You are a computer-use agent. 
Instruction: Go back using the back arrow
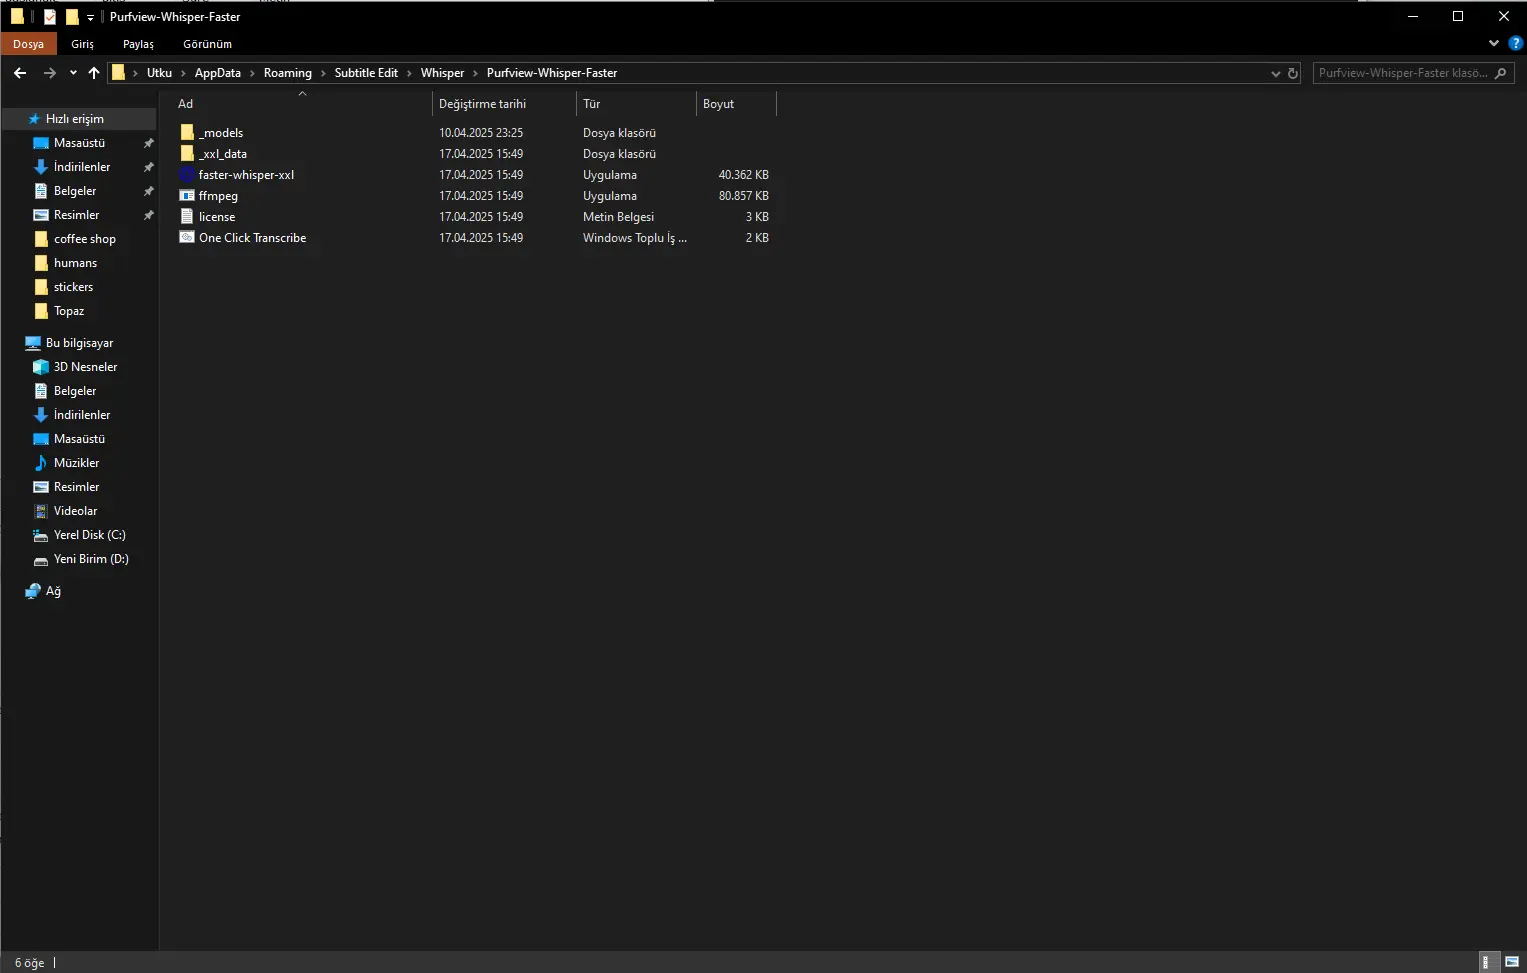20,73
